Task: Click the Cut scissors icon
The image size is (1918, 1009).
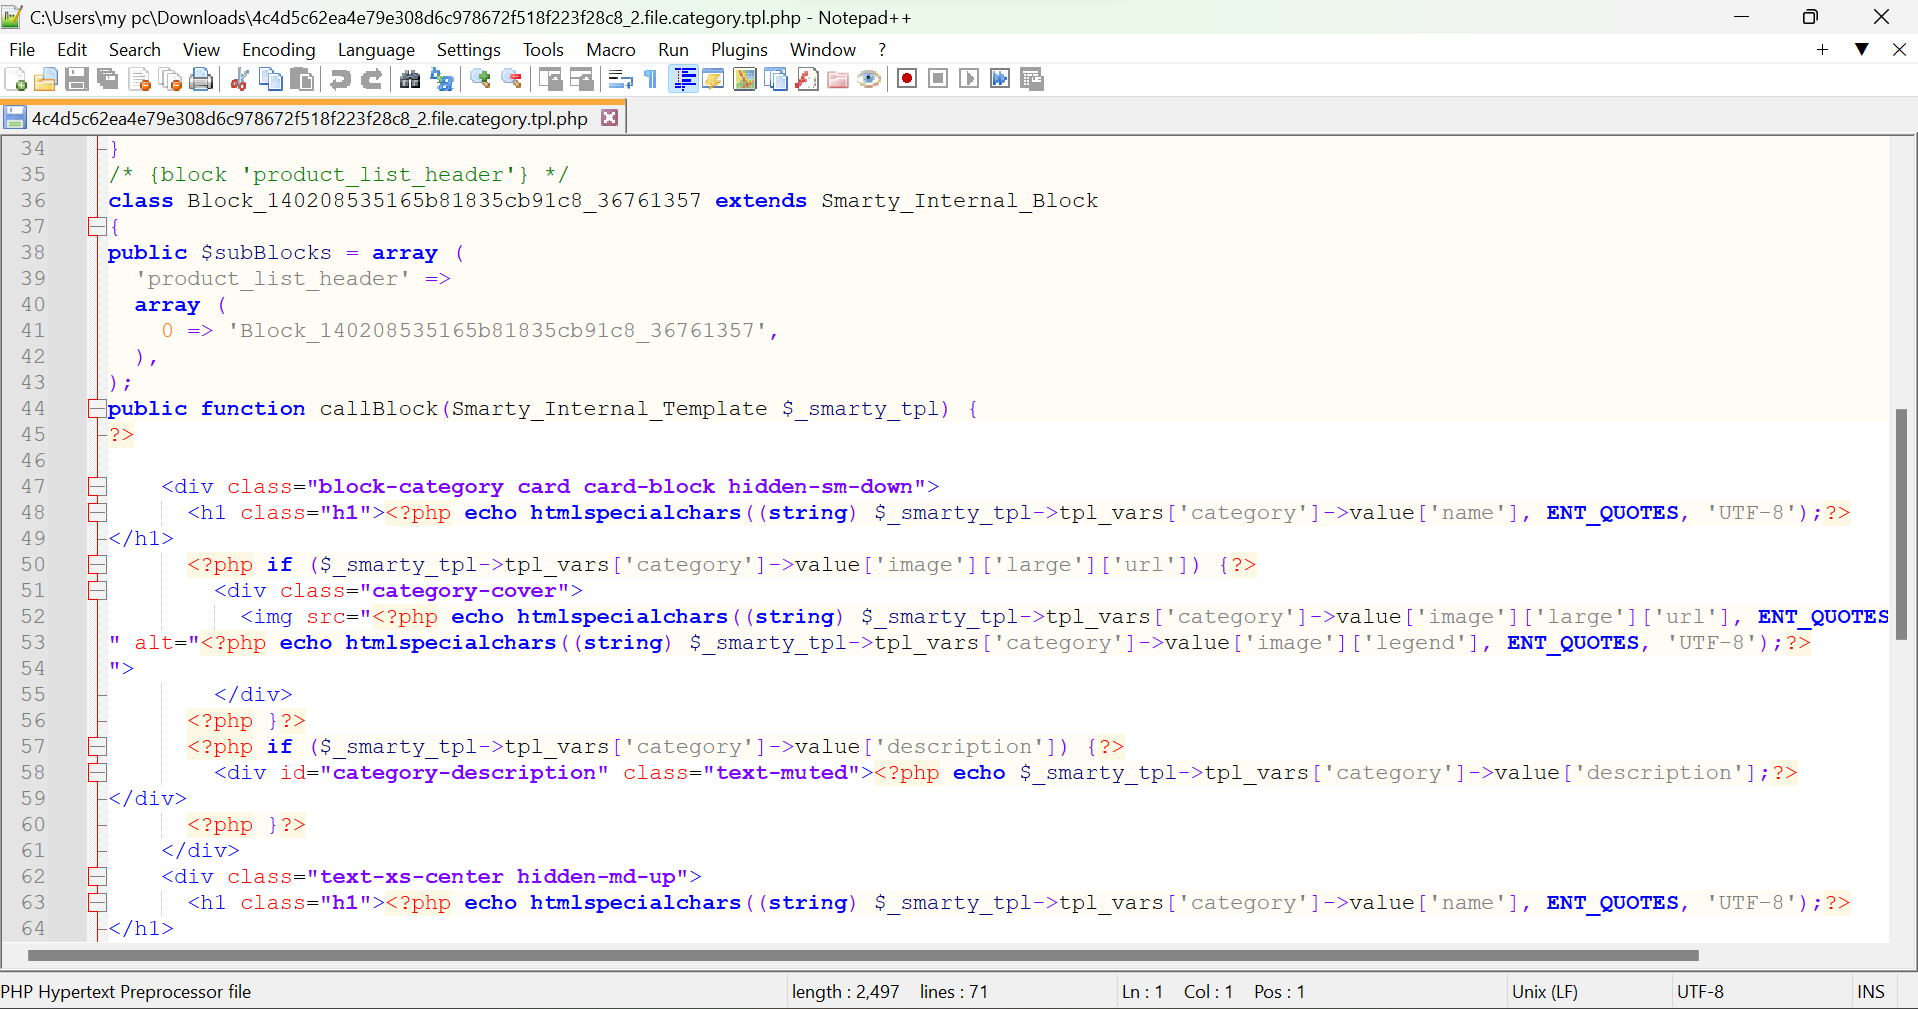Action: 239,80
